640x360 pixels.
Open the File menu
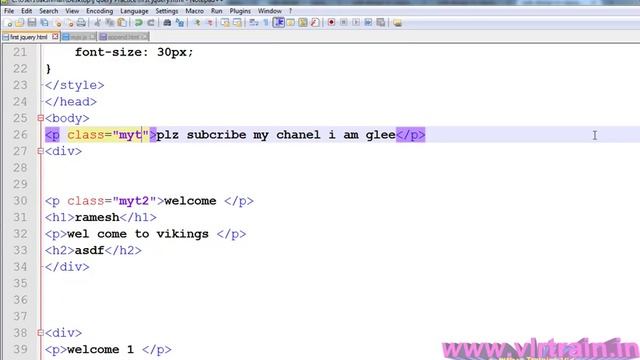pos(9,11)
